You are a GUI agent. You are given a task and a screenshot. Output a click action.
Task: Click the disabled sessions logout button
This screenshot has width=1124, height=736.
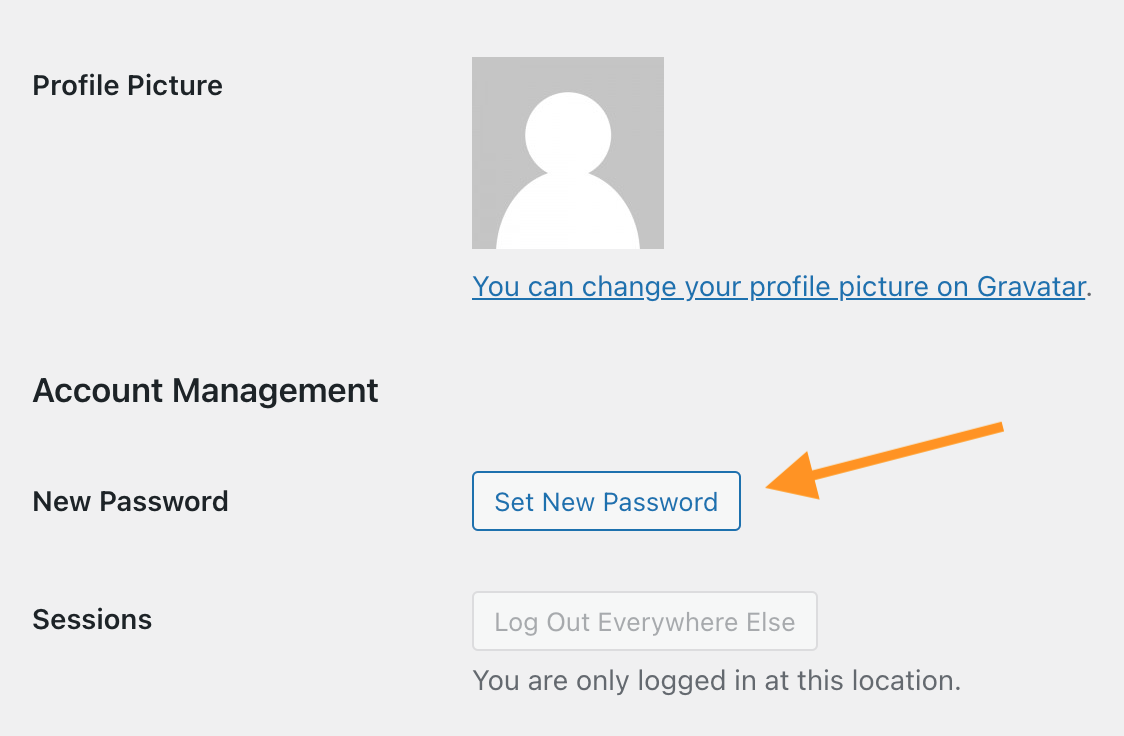644,621
